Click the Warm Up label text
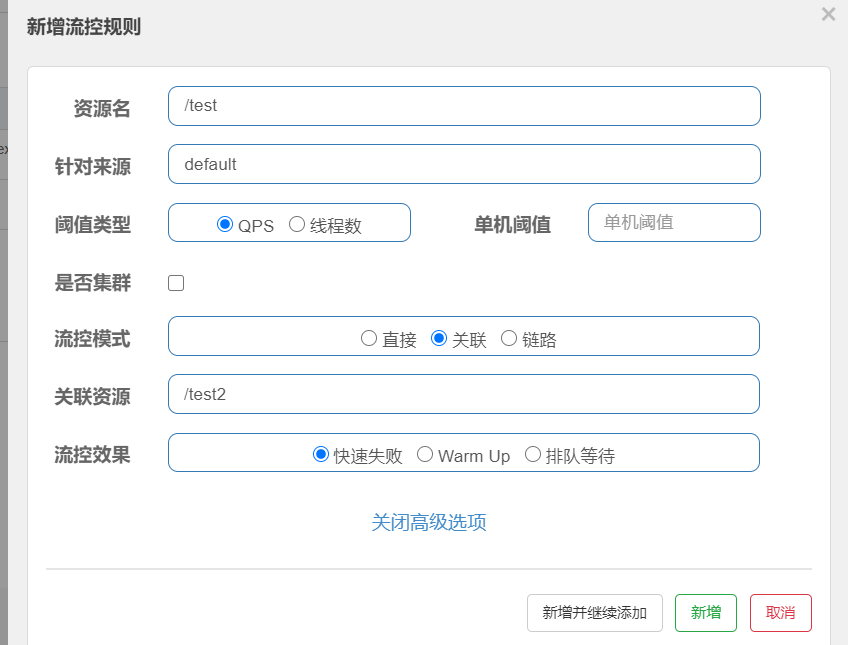848x645 pixels. (474, 456)
